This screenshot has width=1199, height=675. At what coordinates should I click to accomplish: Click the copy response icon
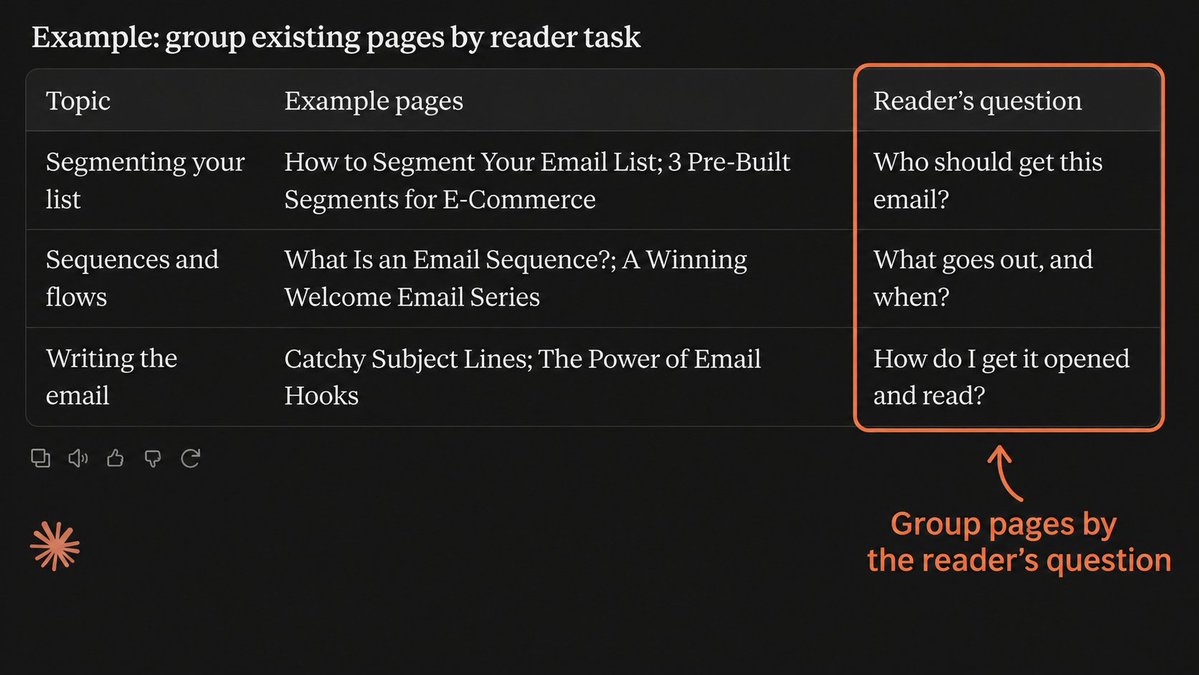pyautogui.click(x=41, y=458)
